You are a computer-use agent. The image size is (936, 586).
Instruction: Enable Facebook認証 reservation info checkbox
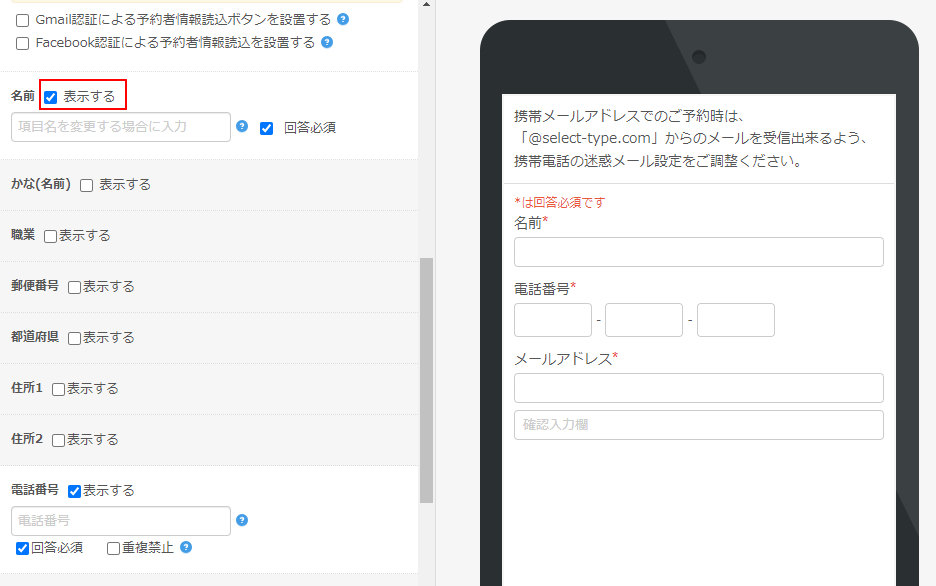pyautogui.click(x=23, y=43)
